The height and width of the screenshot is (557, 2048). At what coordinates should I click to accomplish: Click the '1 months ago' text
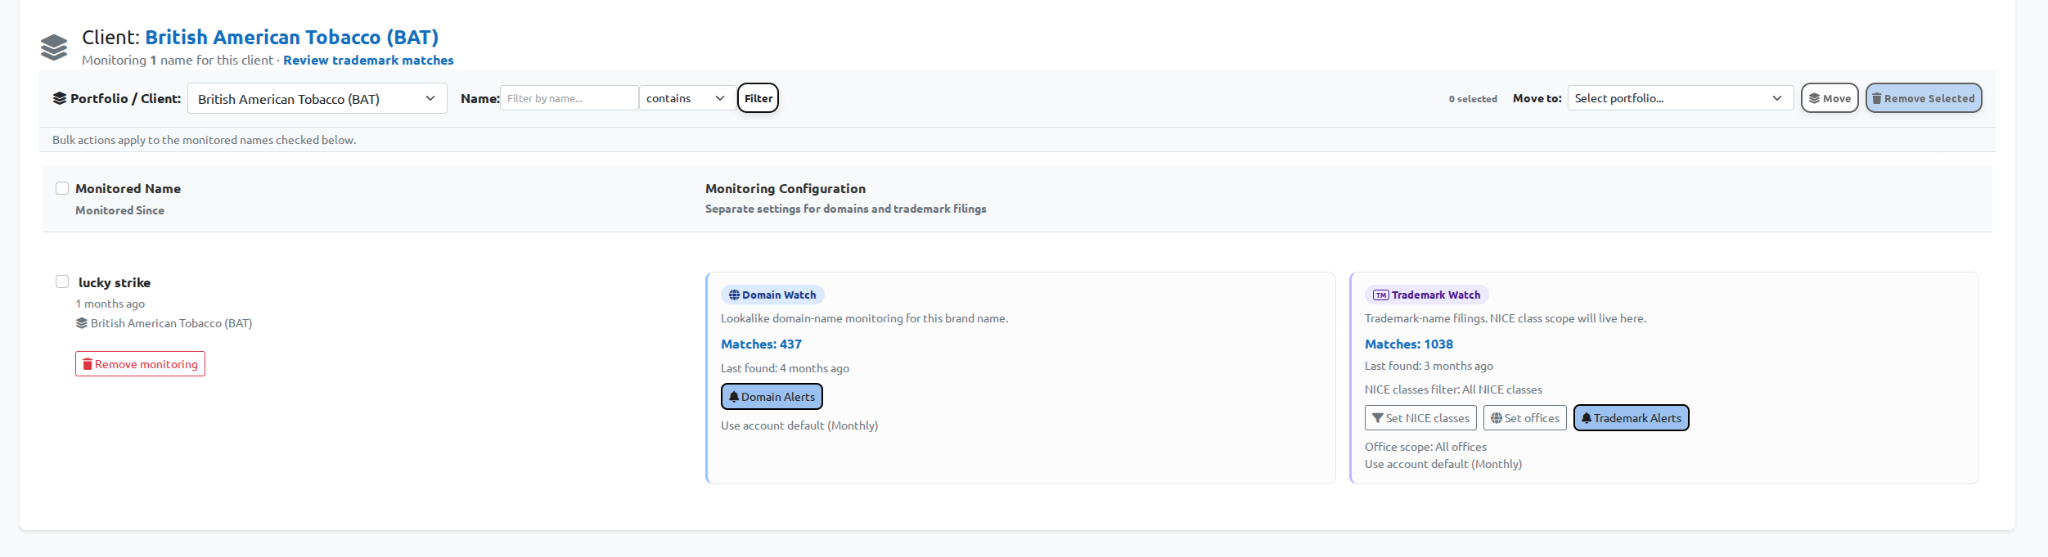pyautogui.click(x=110, y=304)
